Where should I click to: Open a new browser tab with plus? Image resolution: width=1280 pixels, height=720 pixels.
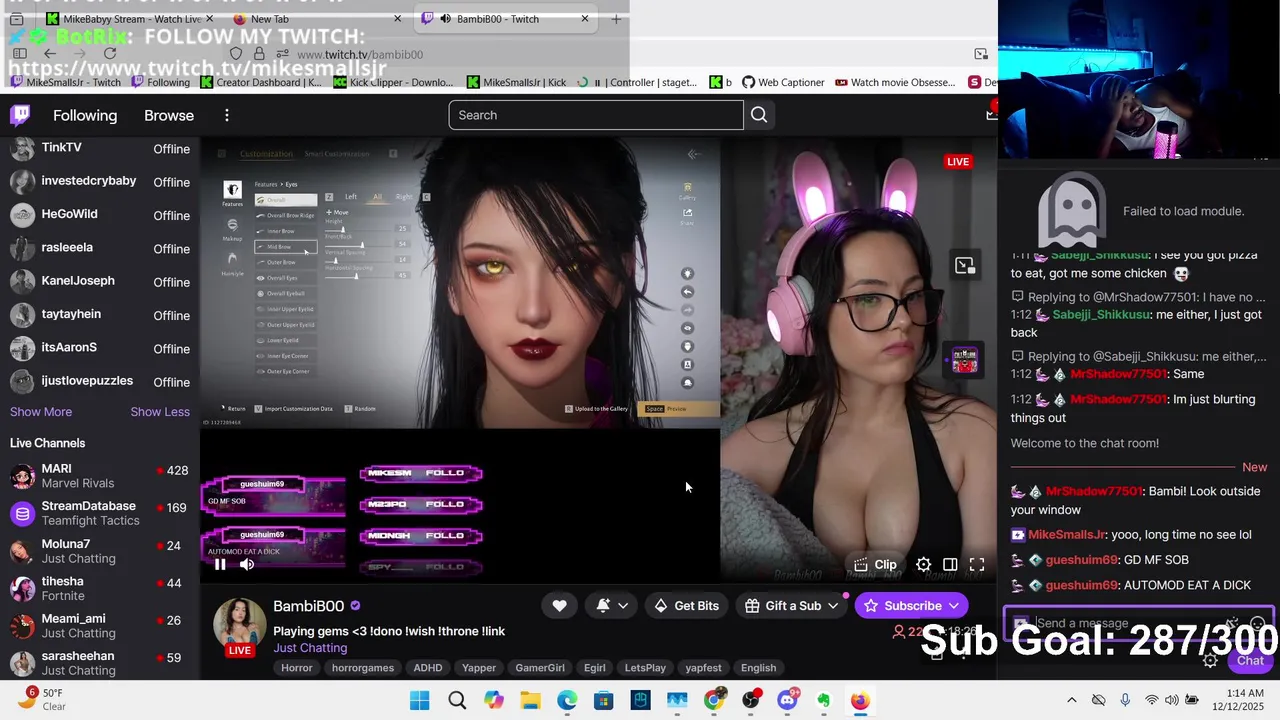tap(616, 18)
